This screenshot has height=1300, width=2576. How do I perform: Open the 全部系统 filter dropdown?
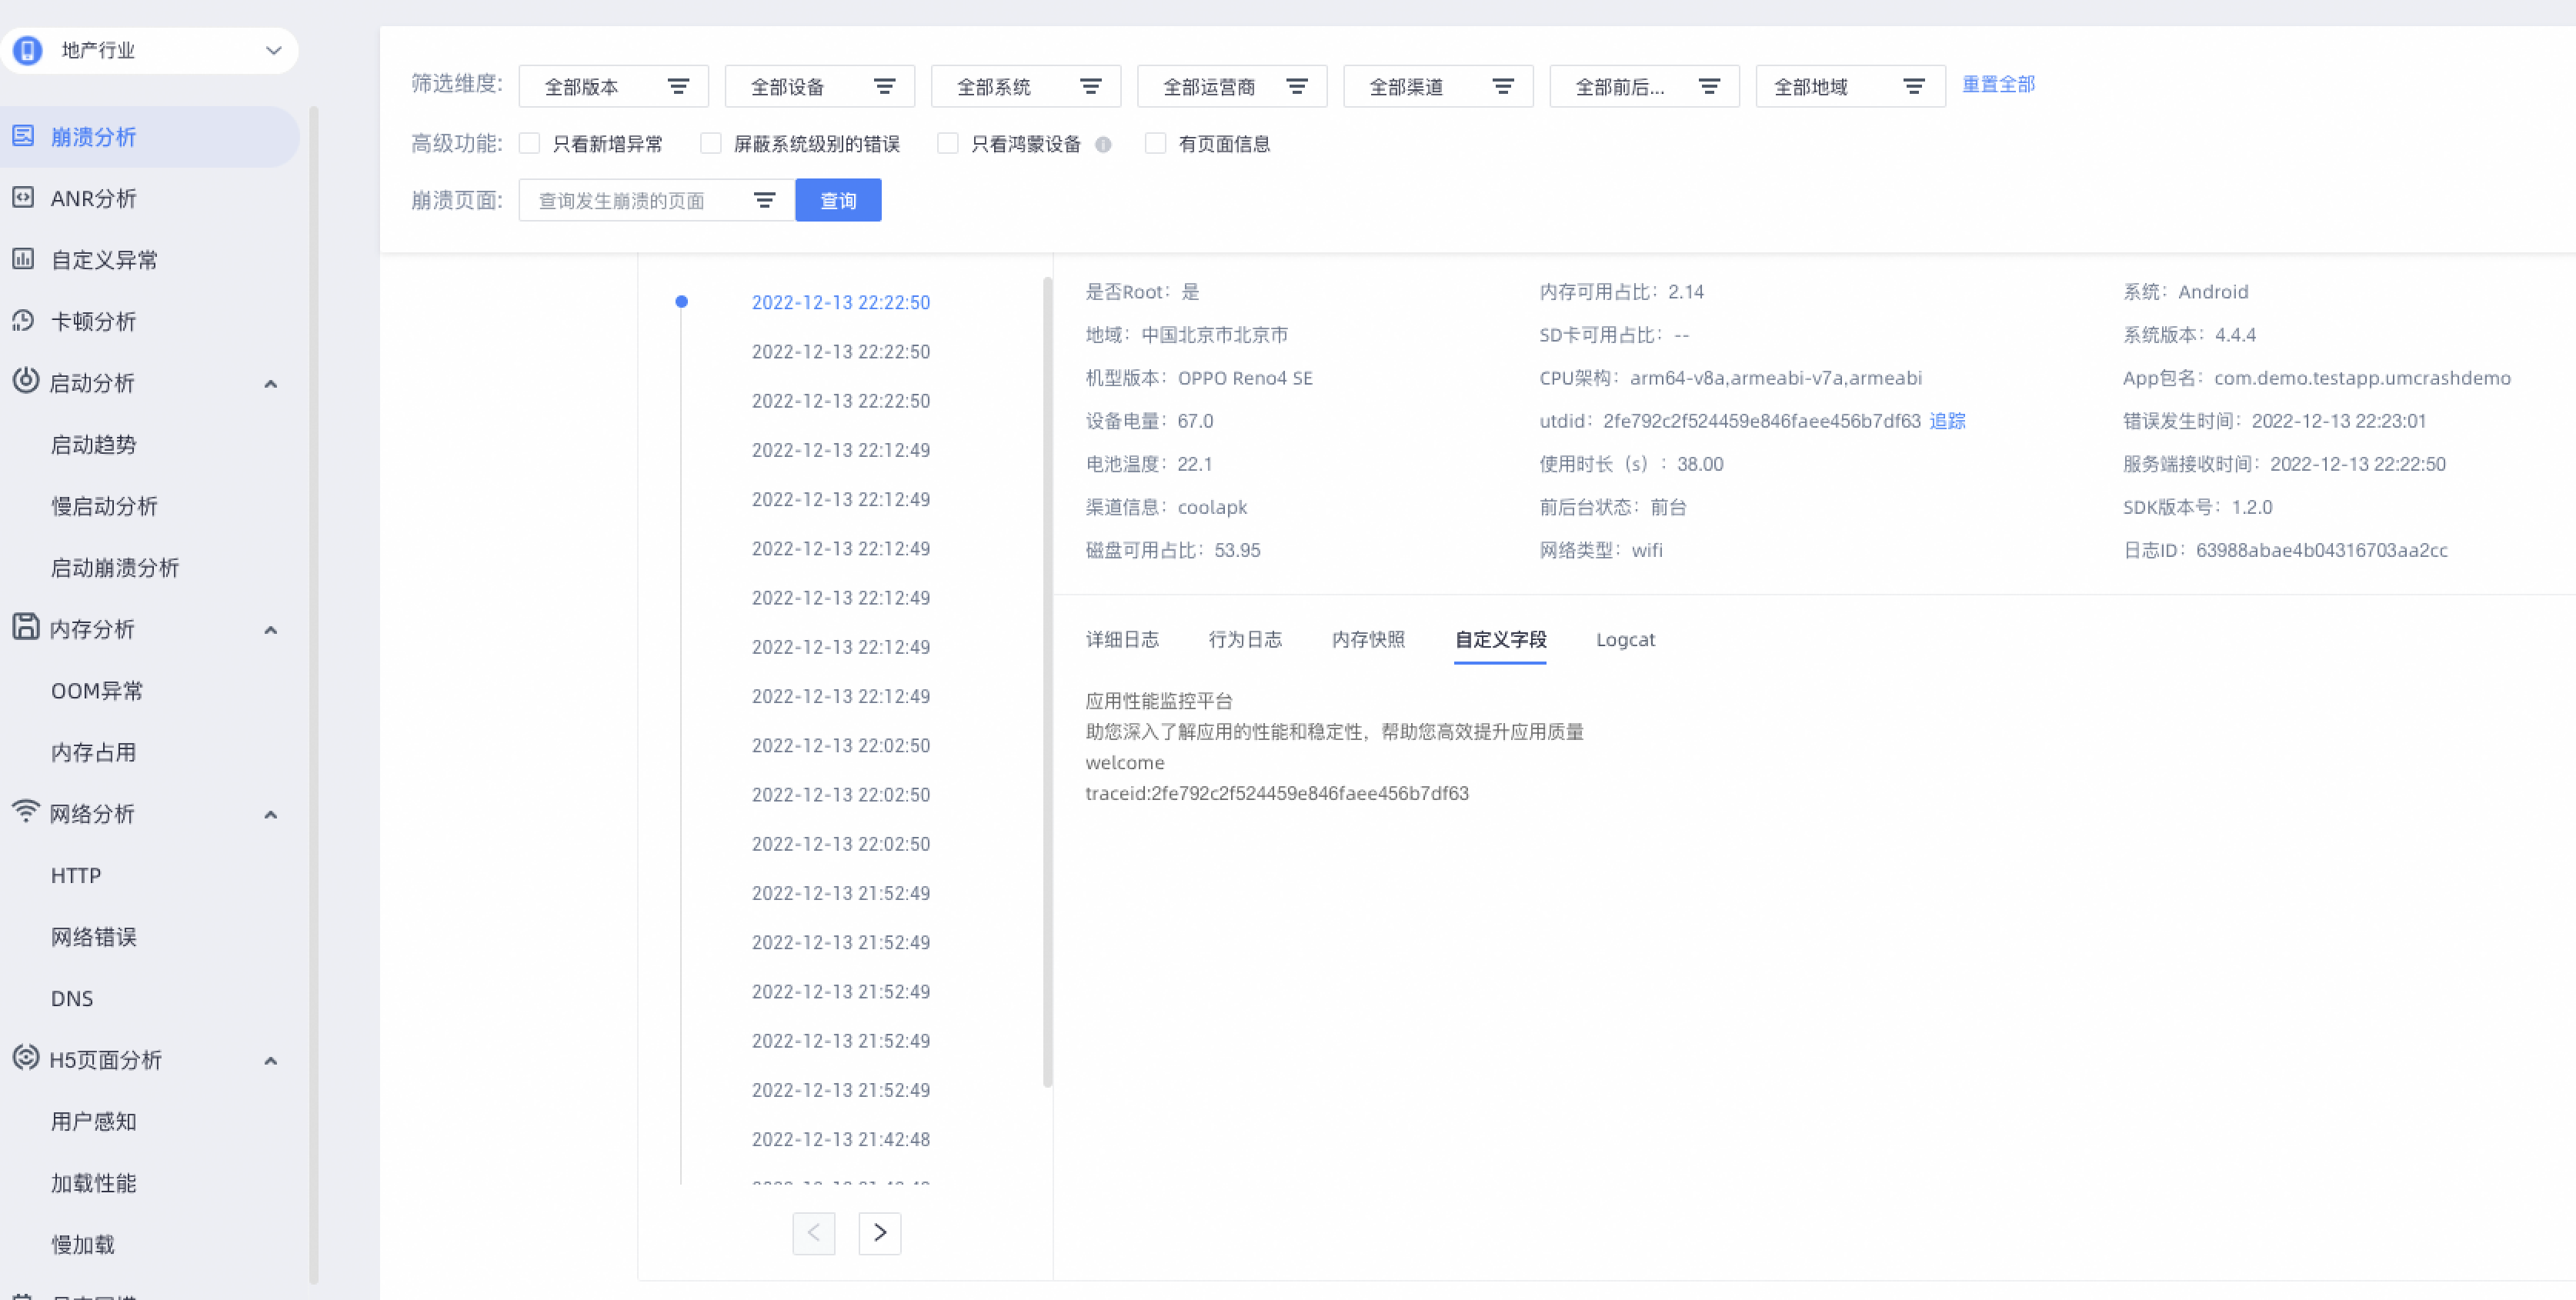[1026, 87]
